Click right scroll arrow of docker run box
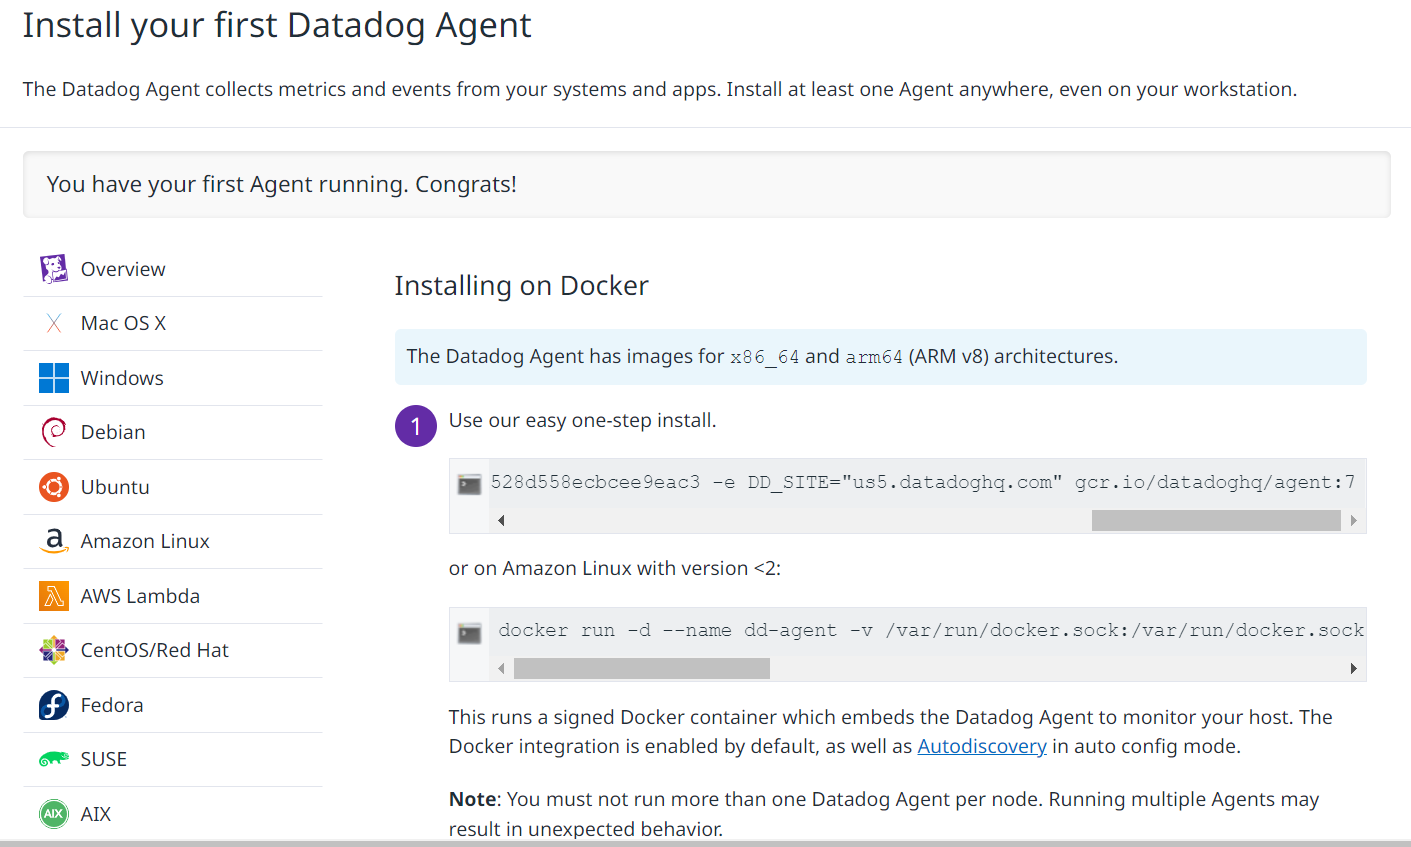The image size is (1411, 847). pos(1353,668)
